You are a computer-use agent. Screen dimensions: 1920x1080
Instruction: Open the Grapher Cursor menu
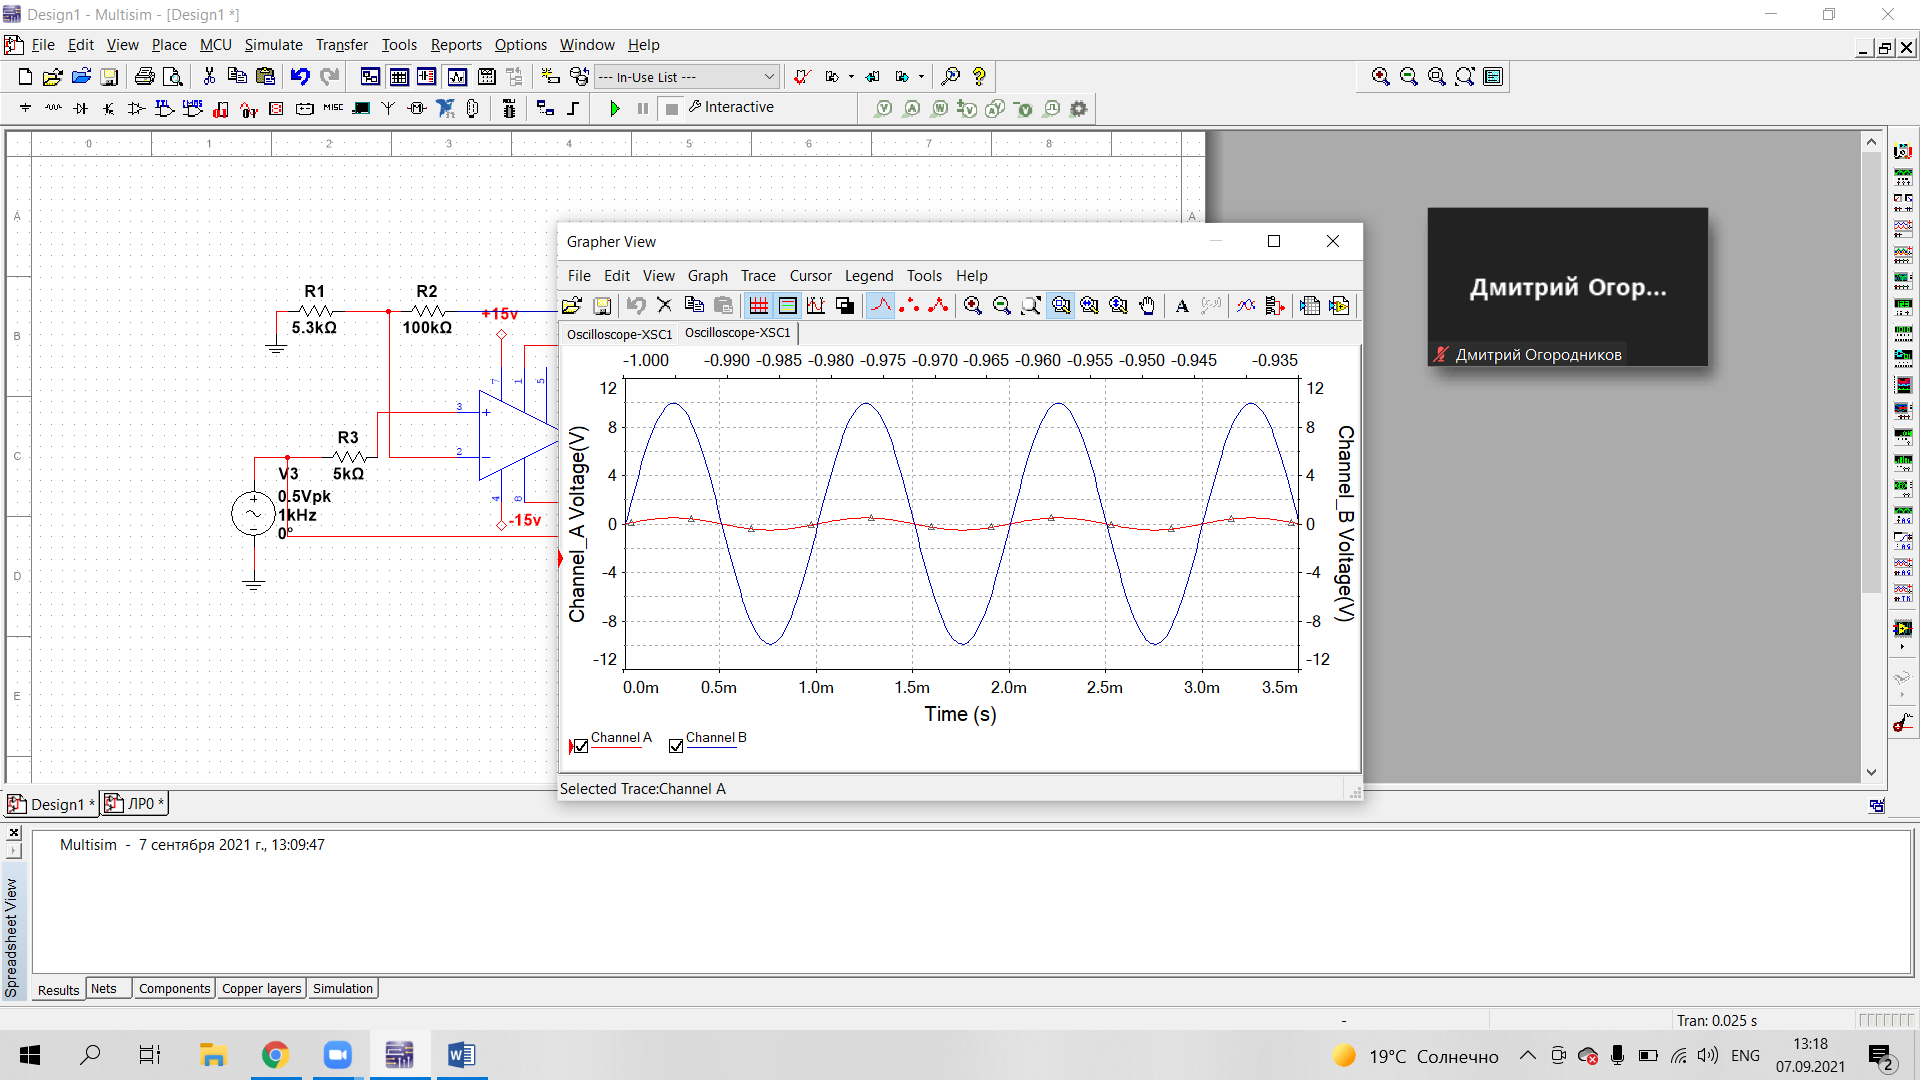coord(810,276)
